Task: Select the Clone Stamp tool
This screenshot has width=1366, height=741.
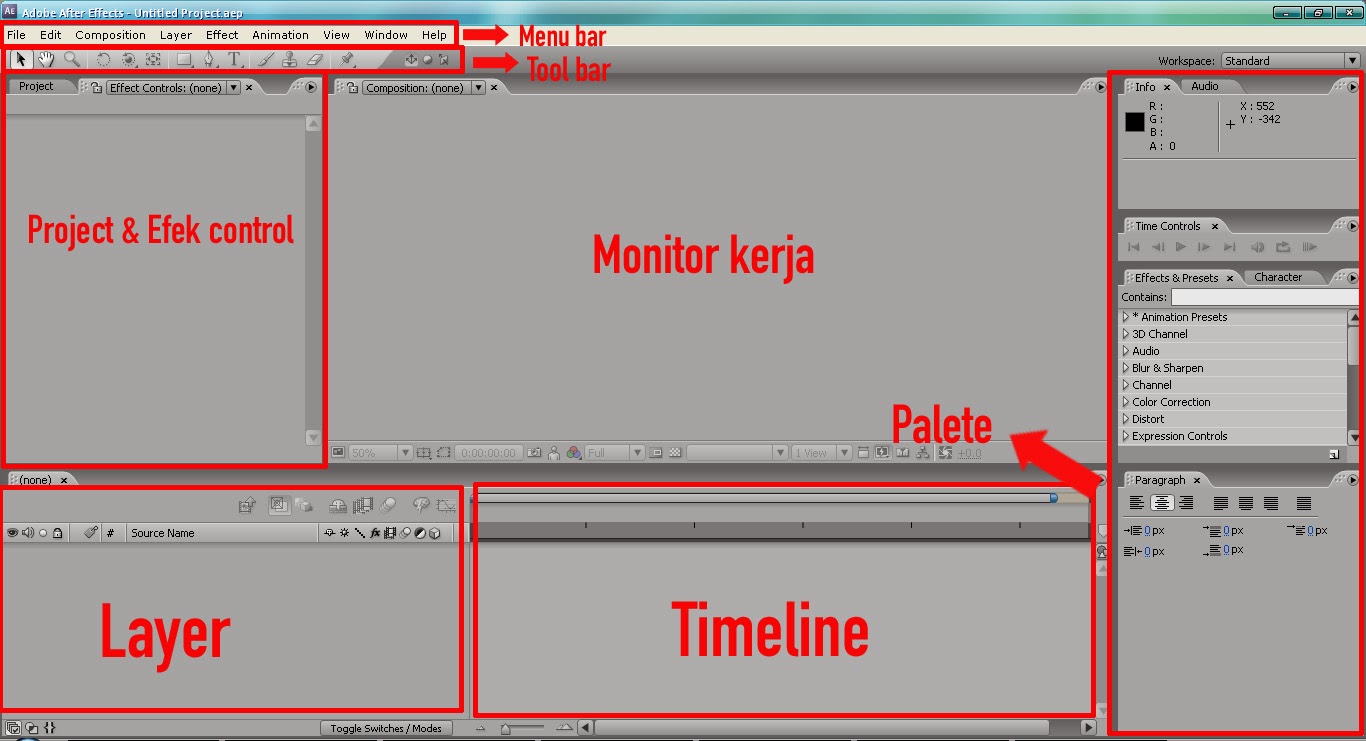Action: click(289, 59)
